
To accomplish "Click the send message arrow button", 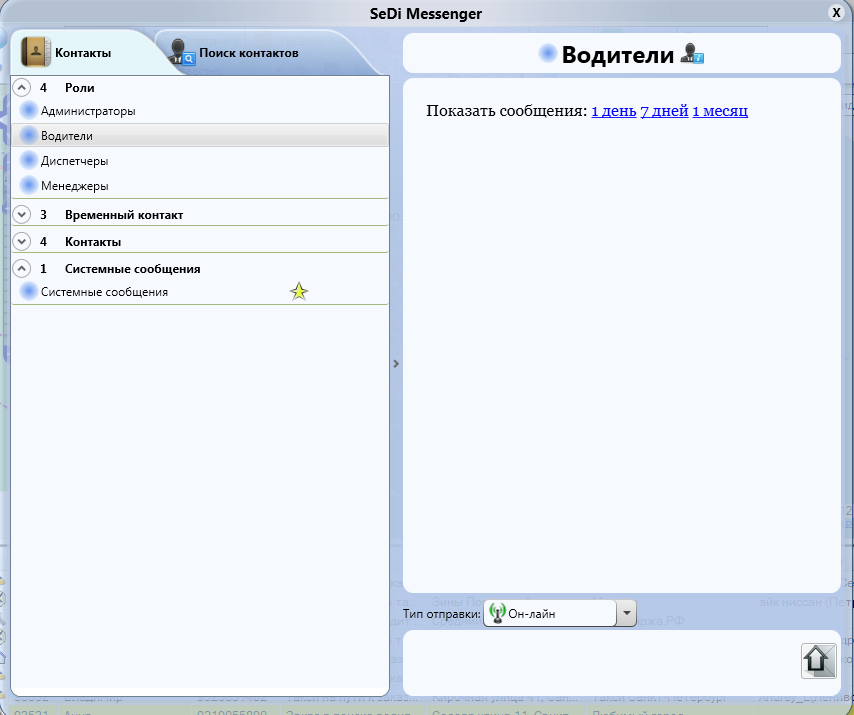I will (x=818, y=661).
